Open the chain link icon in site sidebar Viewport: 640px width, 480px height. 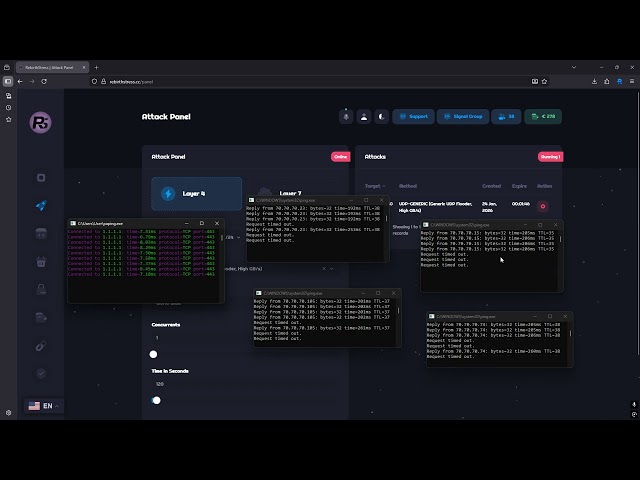pyautogui.click(x=41, y=346)
